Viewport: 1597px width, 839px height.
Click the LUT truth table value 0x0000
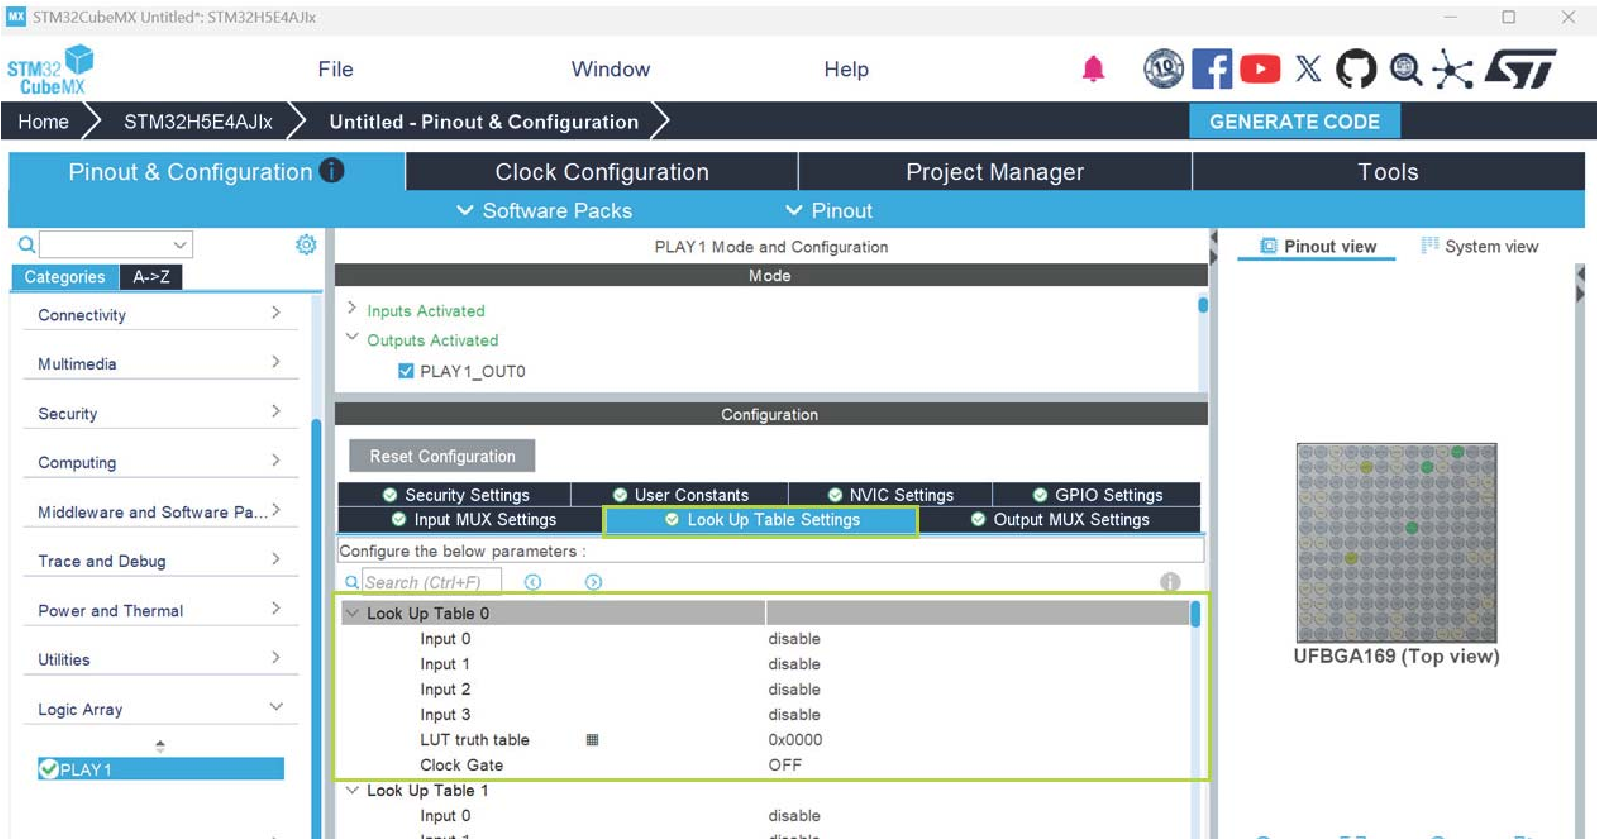[x=795, y=740]
